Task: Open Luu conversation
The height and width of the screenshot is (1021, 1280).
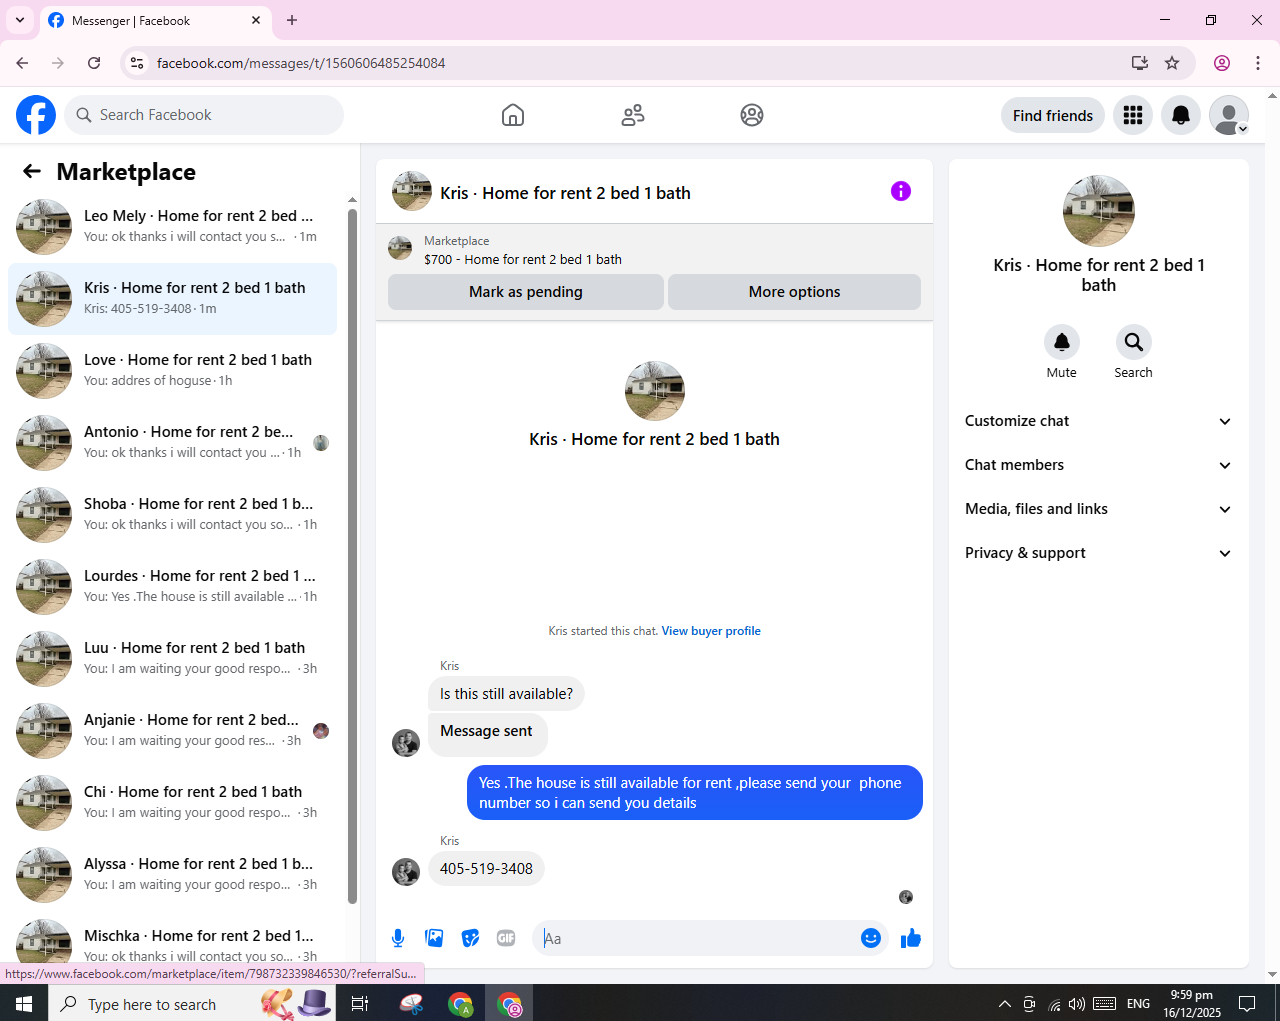Action: 172,659
